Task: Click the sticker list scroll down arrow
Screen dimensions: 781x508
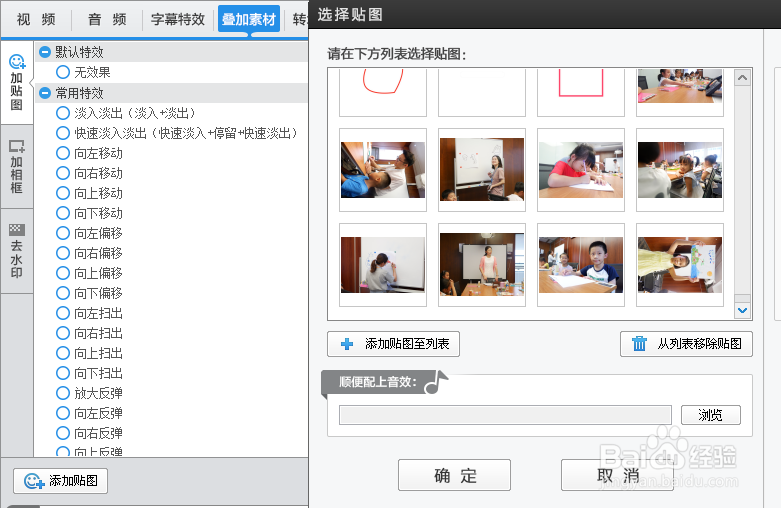Action: point(742,310)
